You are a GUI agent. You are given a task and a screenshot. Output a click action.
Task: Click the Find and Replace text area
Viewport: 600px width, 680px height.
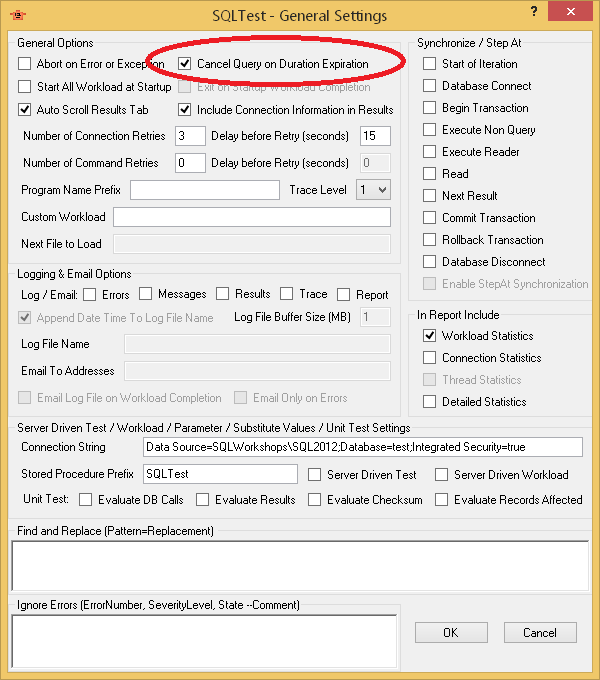tap(300, 566)
